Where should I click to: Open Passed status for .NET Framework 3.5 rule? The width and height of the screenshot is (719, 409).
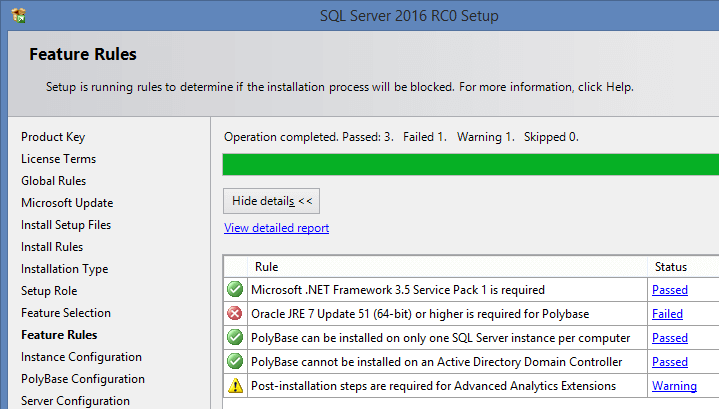(670, 290)
